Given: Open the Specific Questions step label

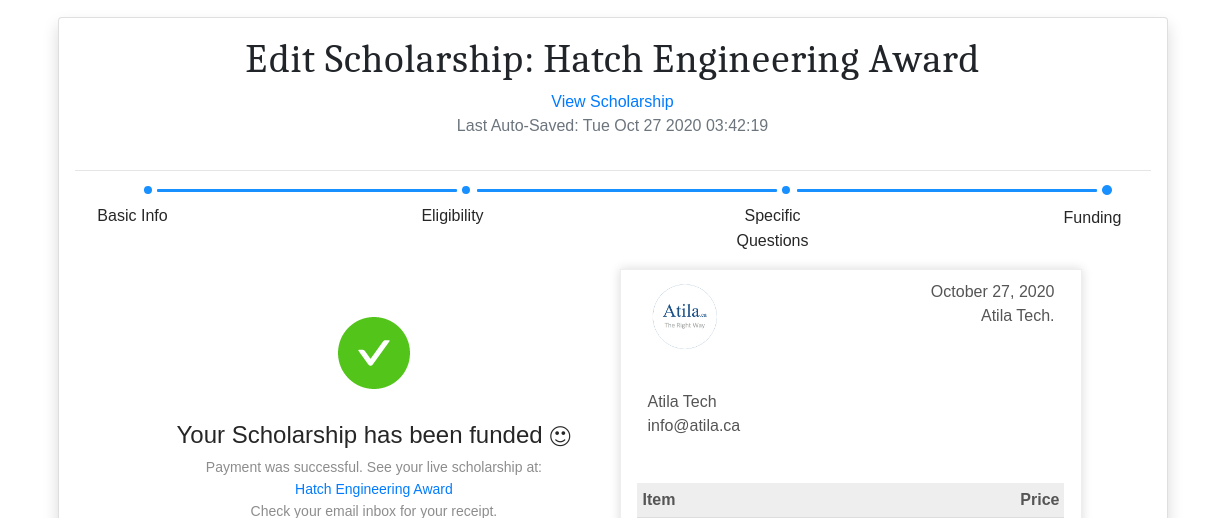Looking at the screenshot, I should 772,228.
